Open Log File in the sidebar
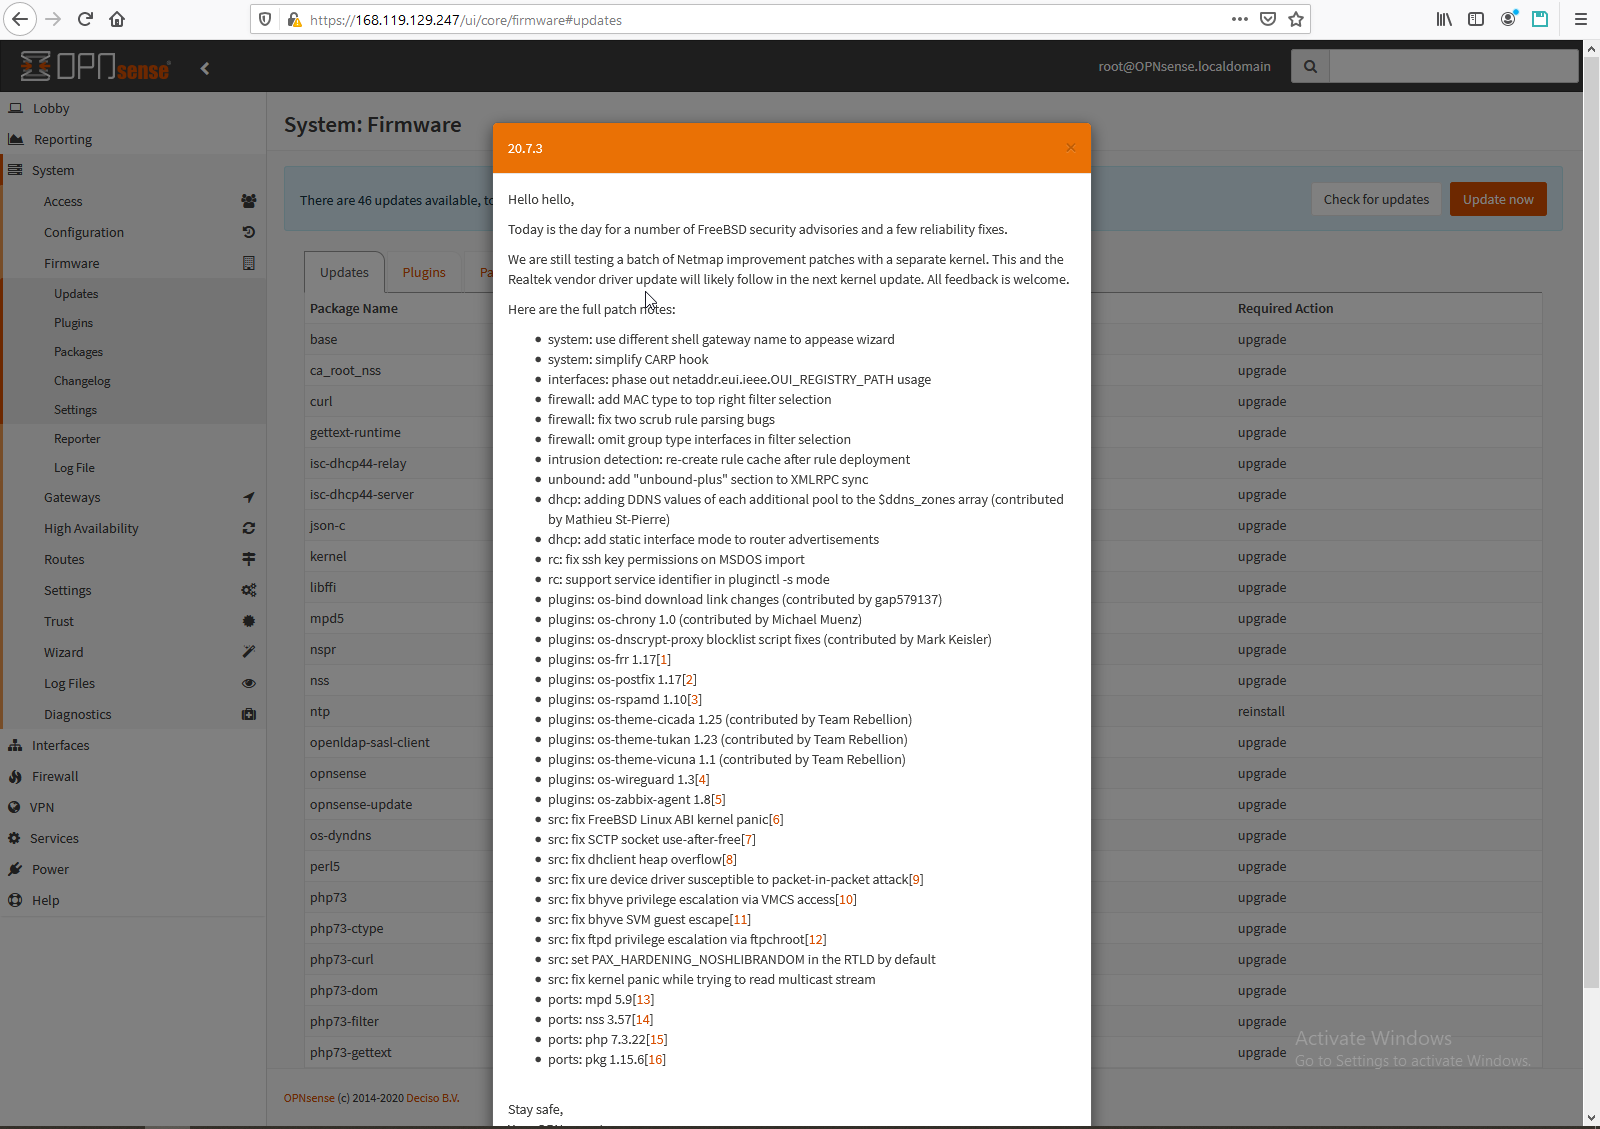 pos(74,468)
